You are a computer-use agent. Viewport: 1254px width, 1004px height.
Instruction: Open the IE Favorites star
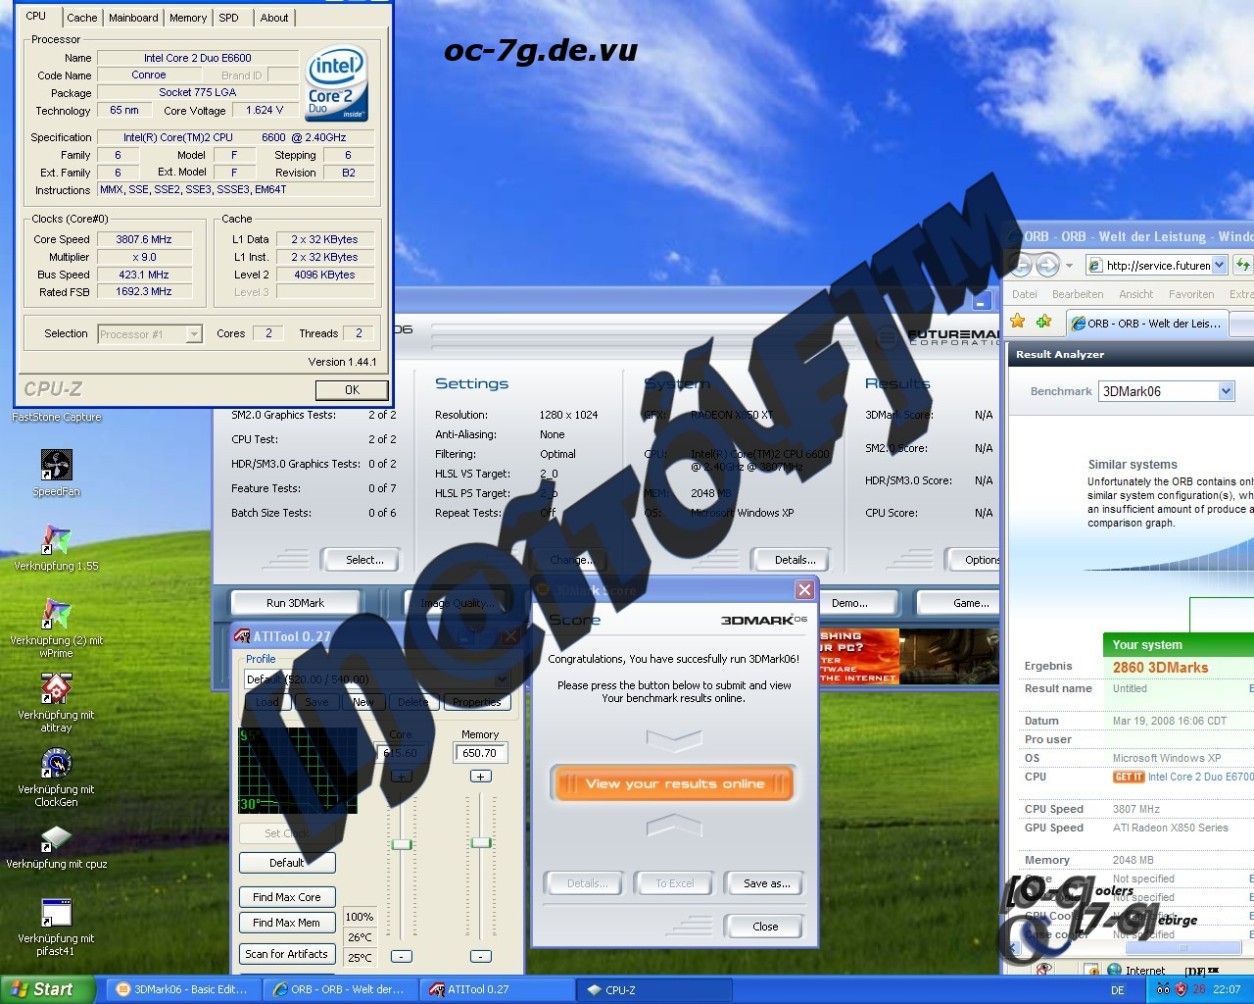[1018, 322]
